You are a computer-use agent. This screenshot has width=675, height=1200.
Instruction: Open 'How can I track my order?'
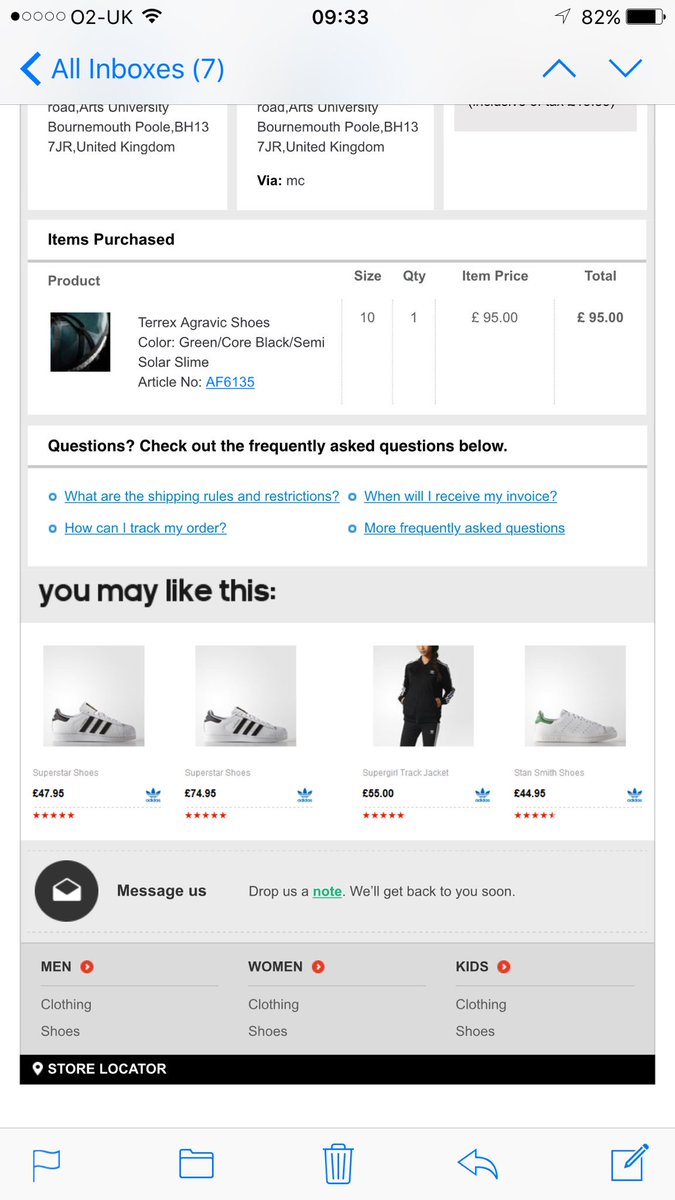145,528
